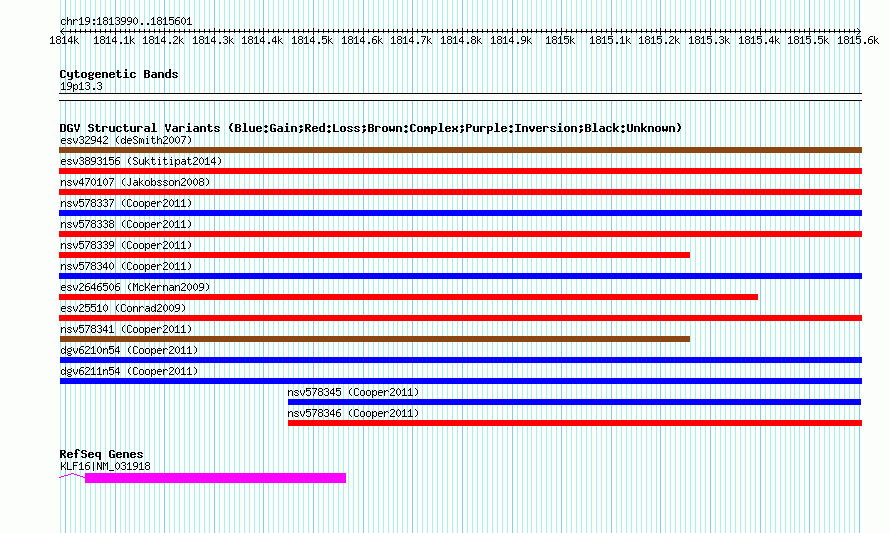Click the KLF16|NM_031918 gene label
The height and width of the screenshot is (533, 890).
point(105,466)
